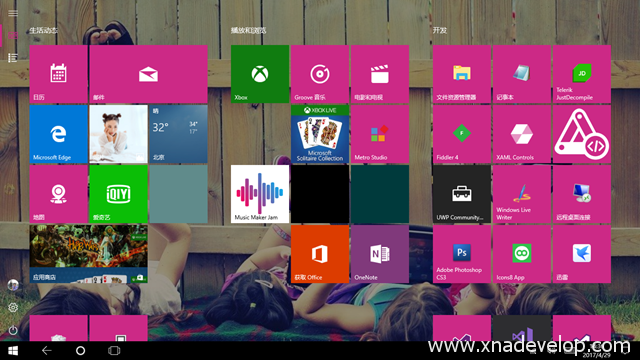Open Windows Live Writer tile

[x=522, y=194]
